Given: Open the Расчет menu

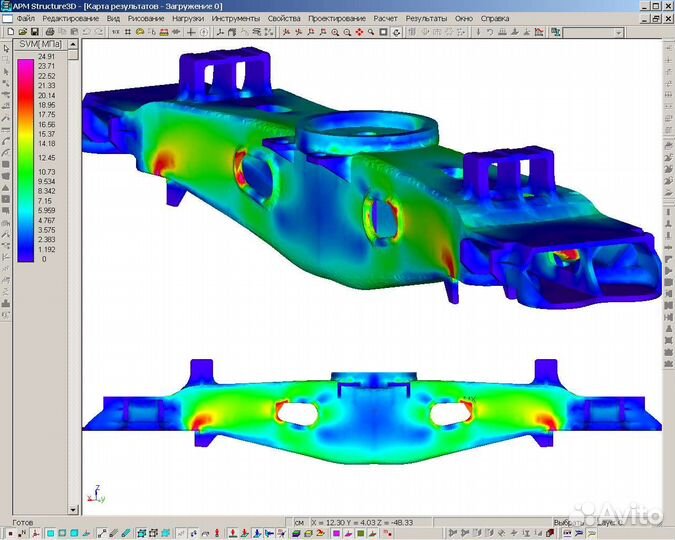Looking at the screenshot, I should [385, 19].
